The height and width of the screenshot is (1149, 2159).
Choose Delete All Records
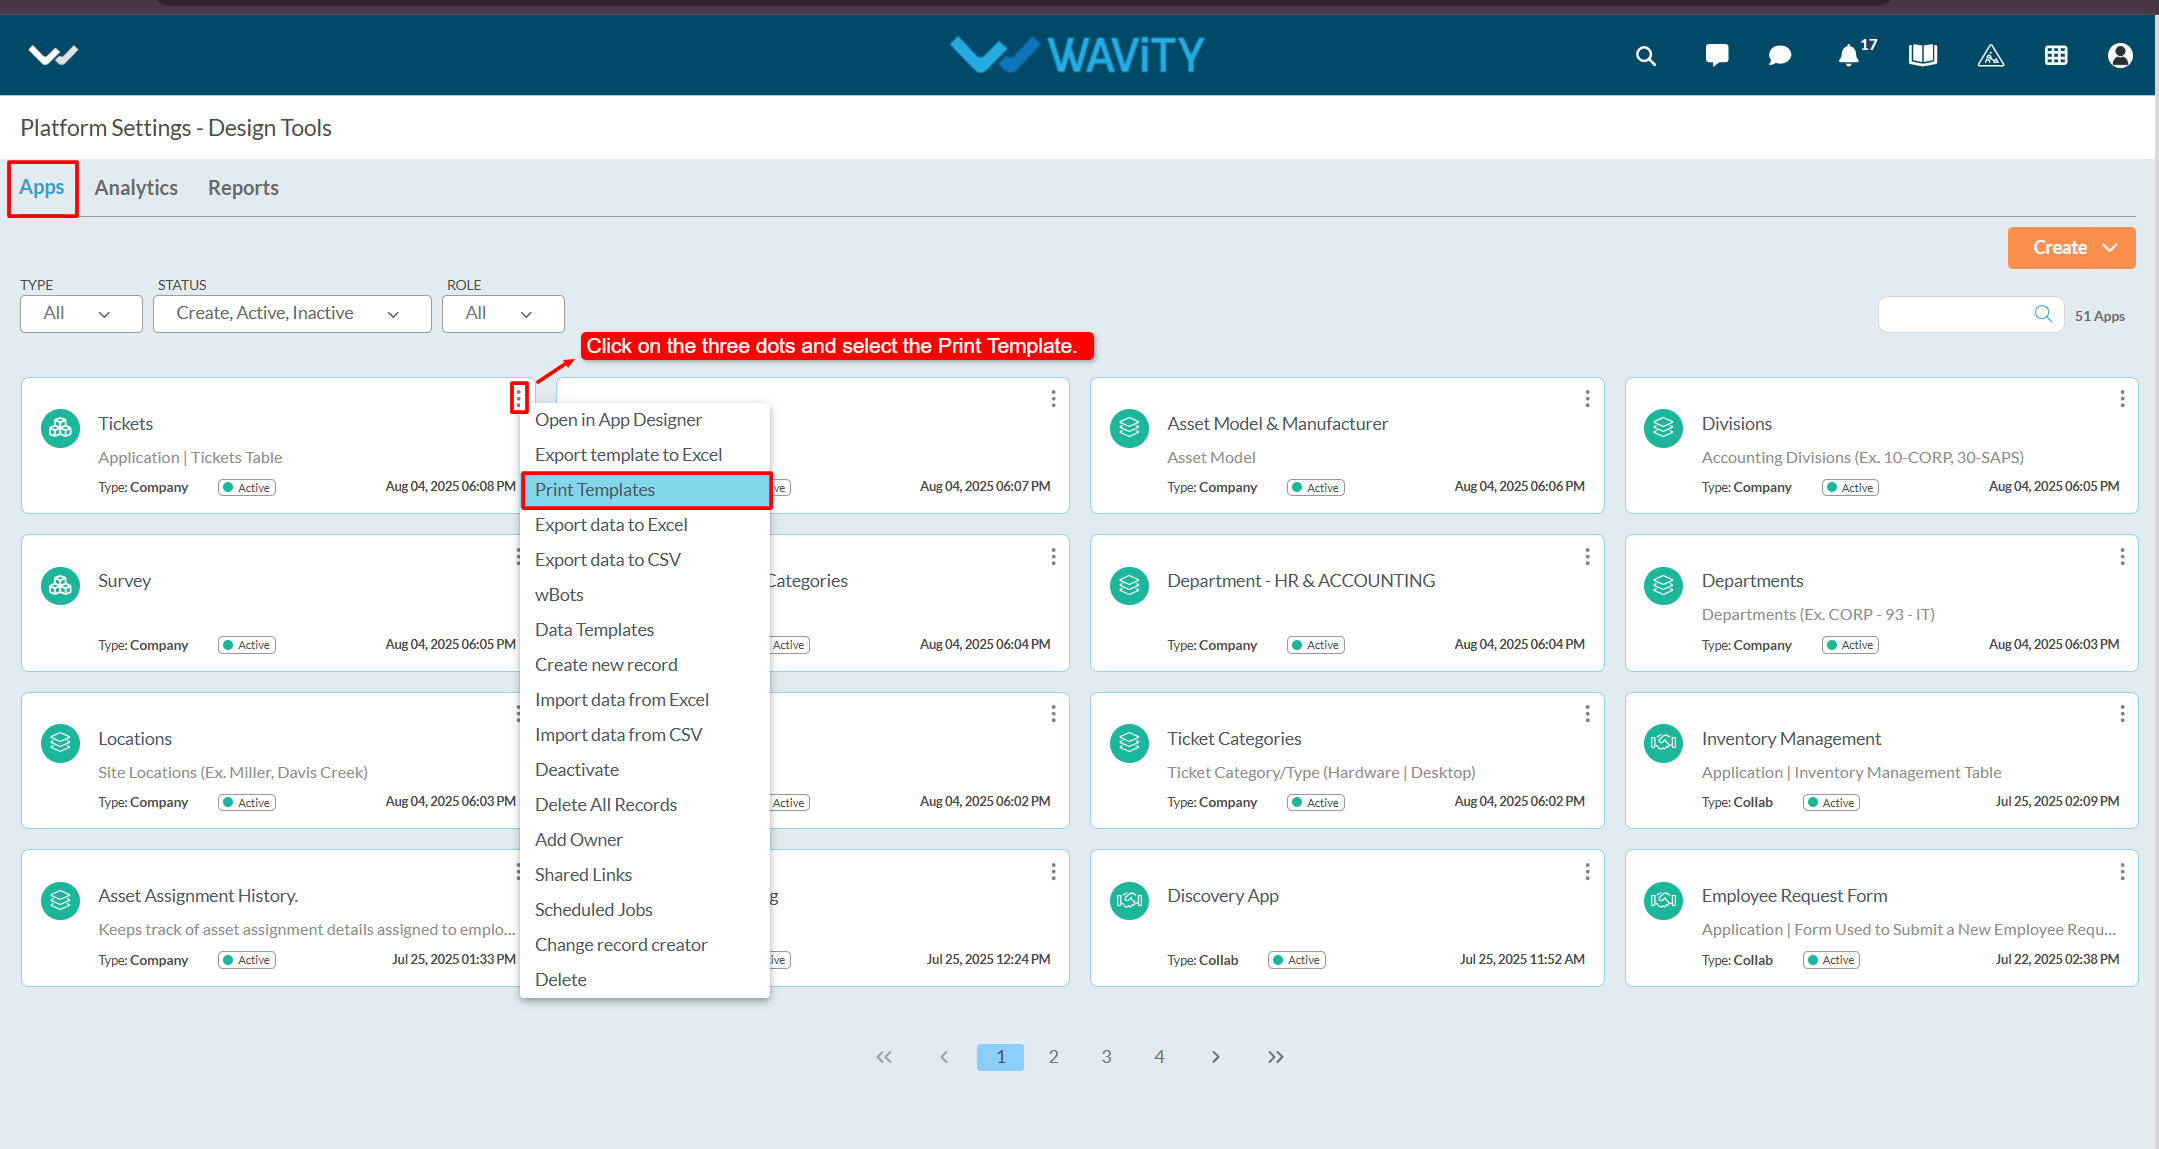(645, 805)
